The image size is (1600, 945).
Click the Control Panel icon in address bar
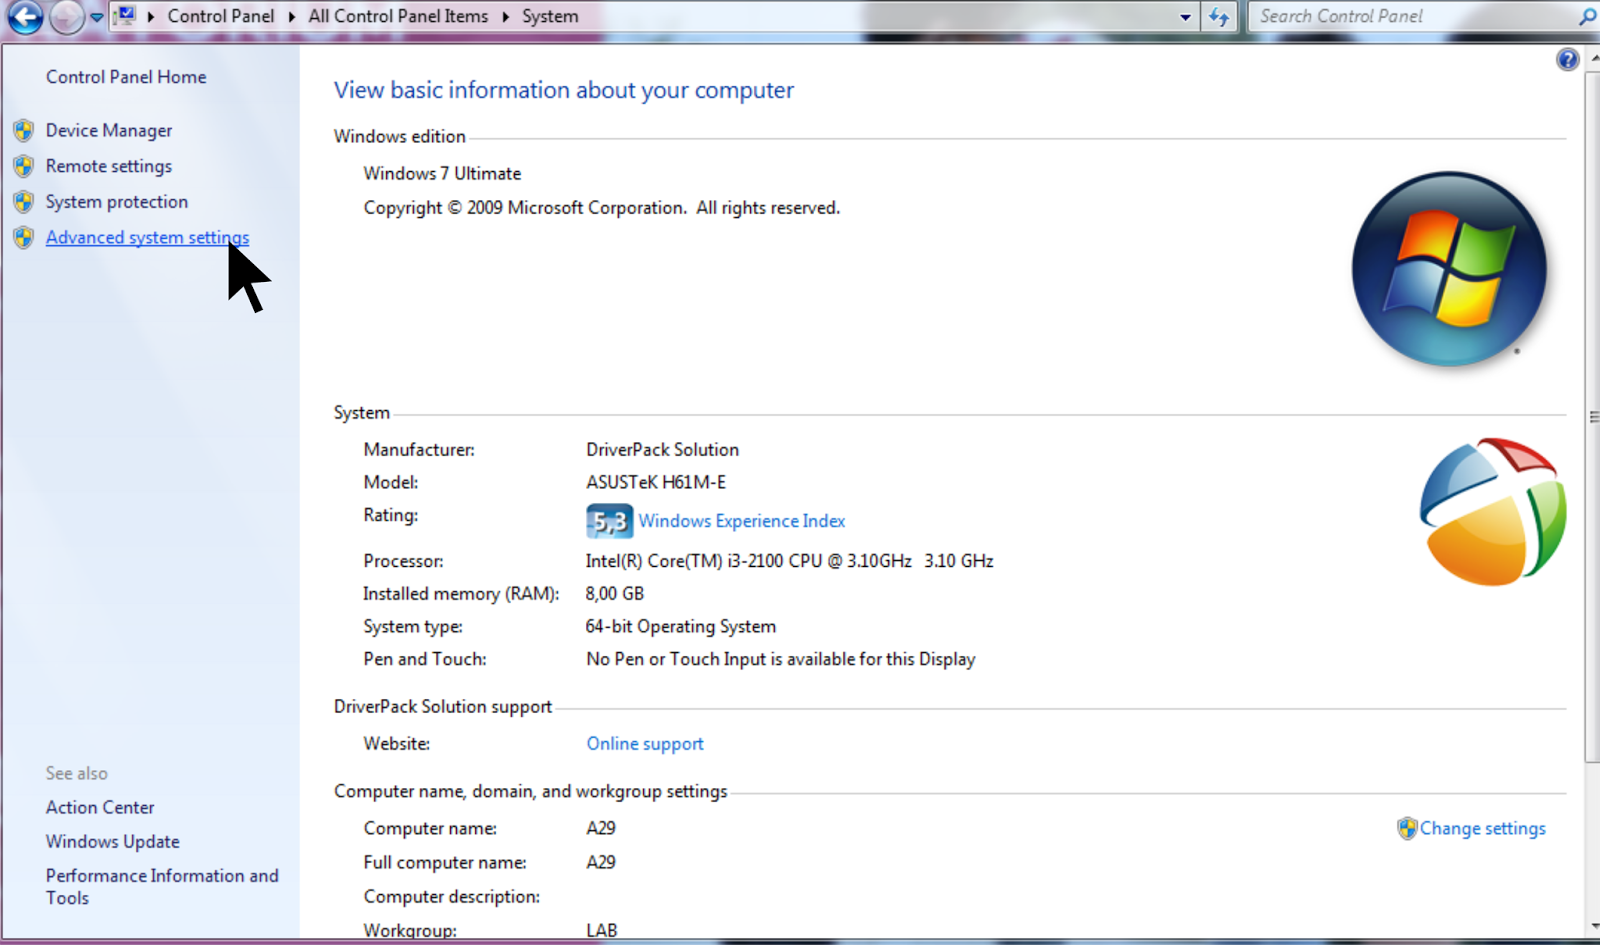126,15
